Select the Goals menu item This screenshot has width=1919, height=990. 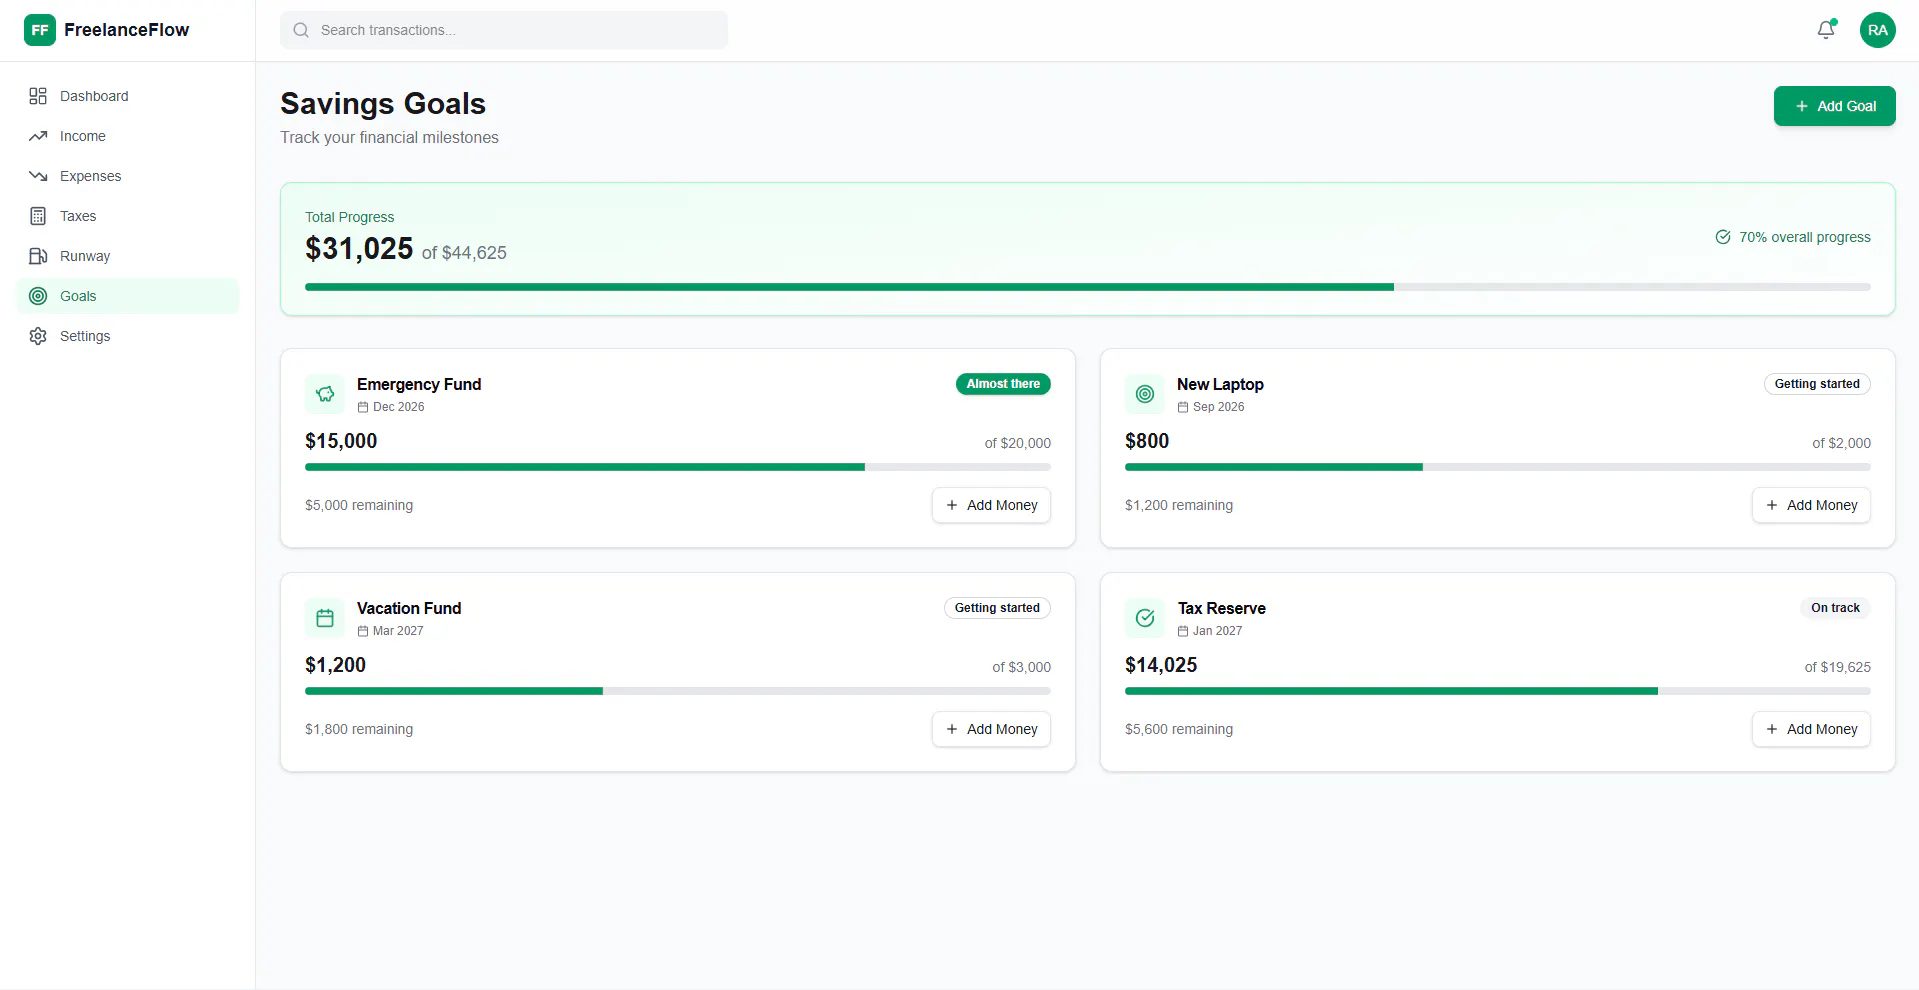128,296
